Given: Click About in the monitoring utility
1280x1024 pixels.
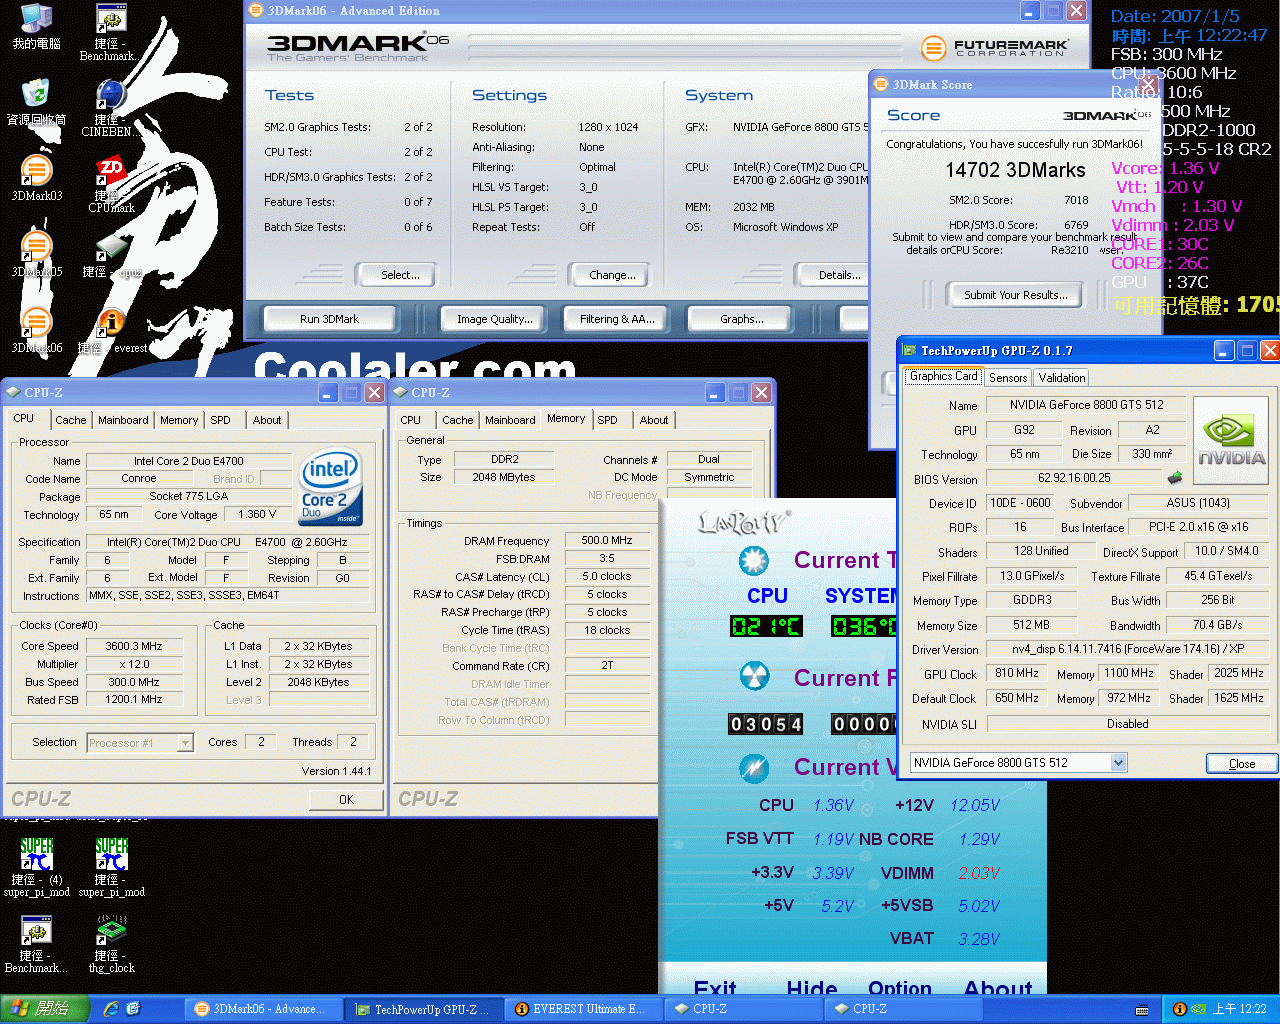Looking at the screenshot, I should [x=998, y=989].
